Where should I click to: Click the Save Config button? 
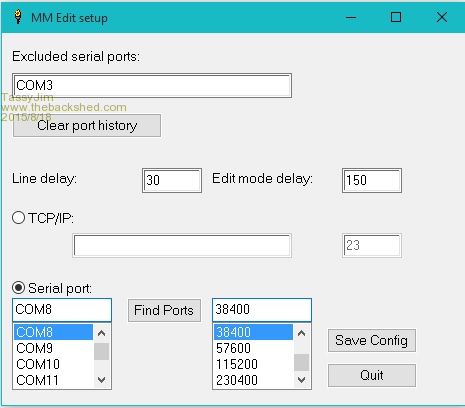point(372,340)
